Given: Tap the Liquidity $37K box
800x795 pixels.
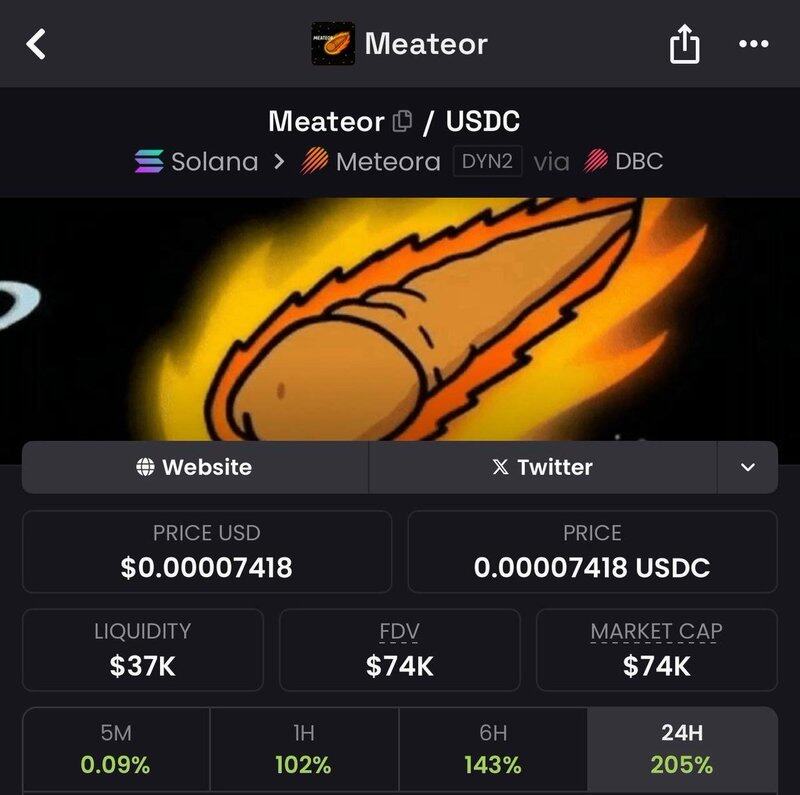Looking at the screenshot, I should [143, 650].
